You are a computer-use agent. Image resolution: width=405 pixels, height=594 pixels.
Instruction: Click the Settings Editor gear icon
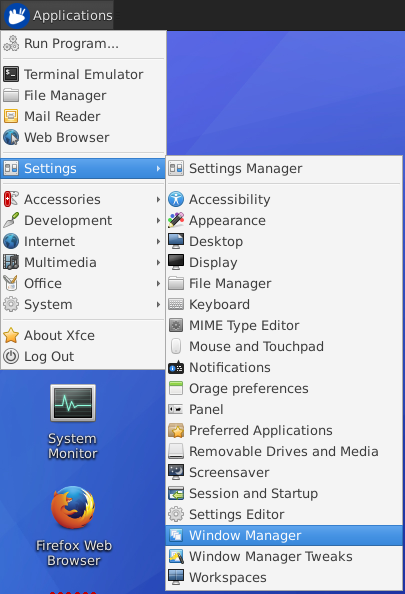pyautogui.click(x=176, y=514)
